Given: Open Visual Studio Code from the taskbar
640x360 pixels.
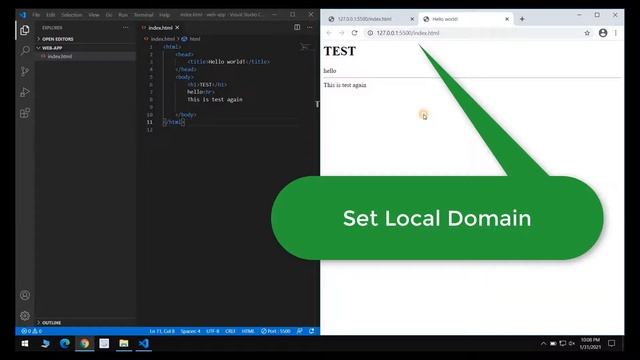Looking at the screenshot, I should point(144,344).
